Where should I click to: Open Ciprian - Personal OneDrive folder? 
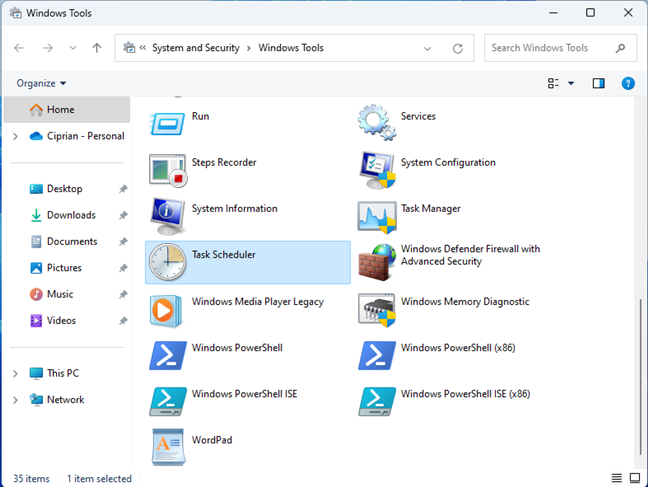click(x=77, y=136)
